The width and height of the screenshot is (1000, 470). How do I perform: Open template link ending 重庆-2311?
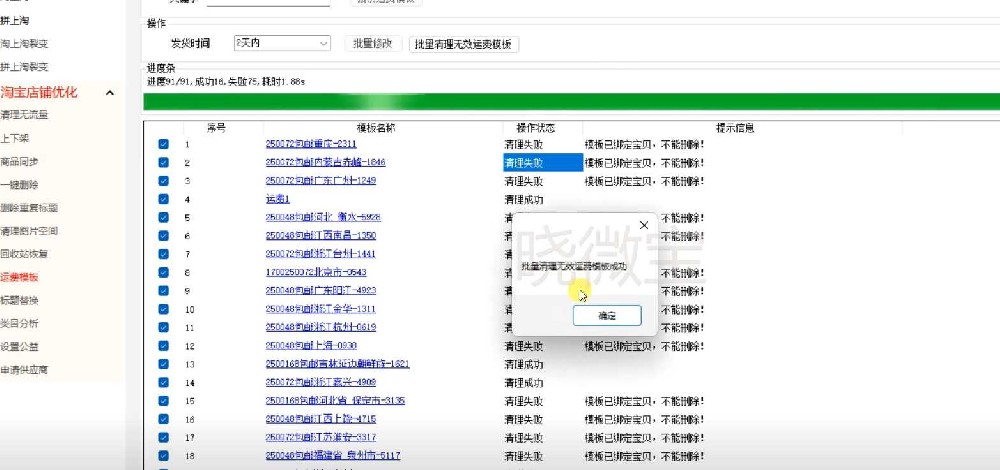tap(311, 144)
